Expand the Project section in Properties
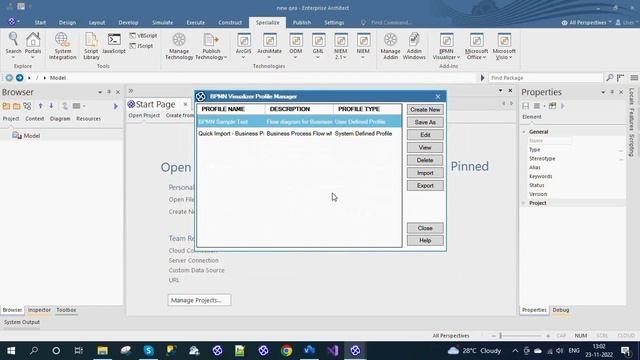 524,203
